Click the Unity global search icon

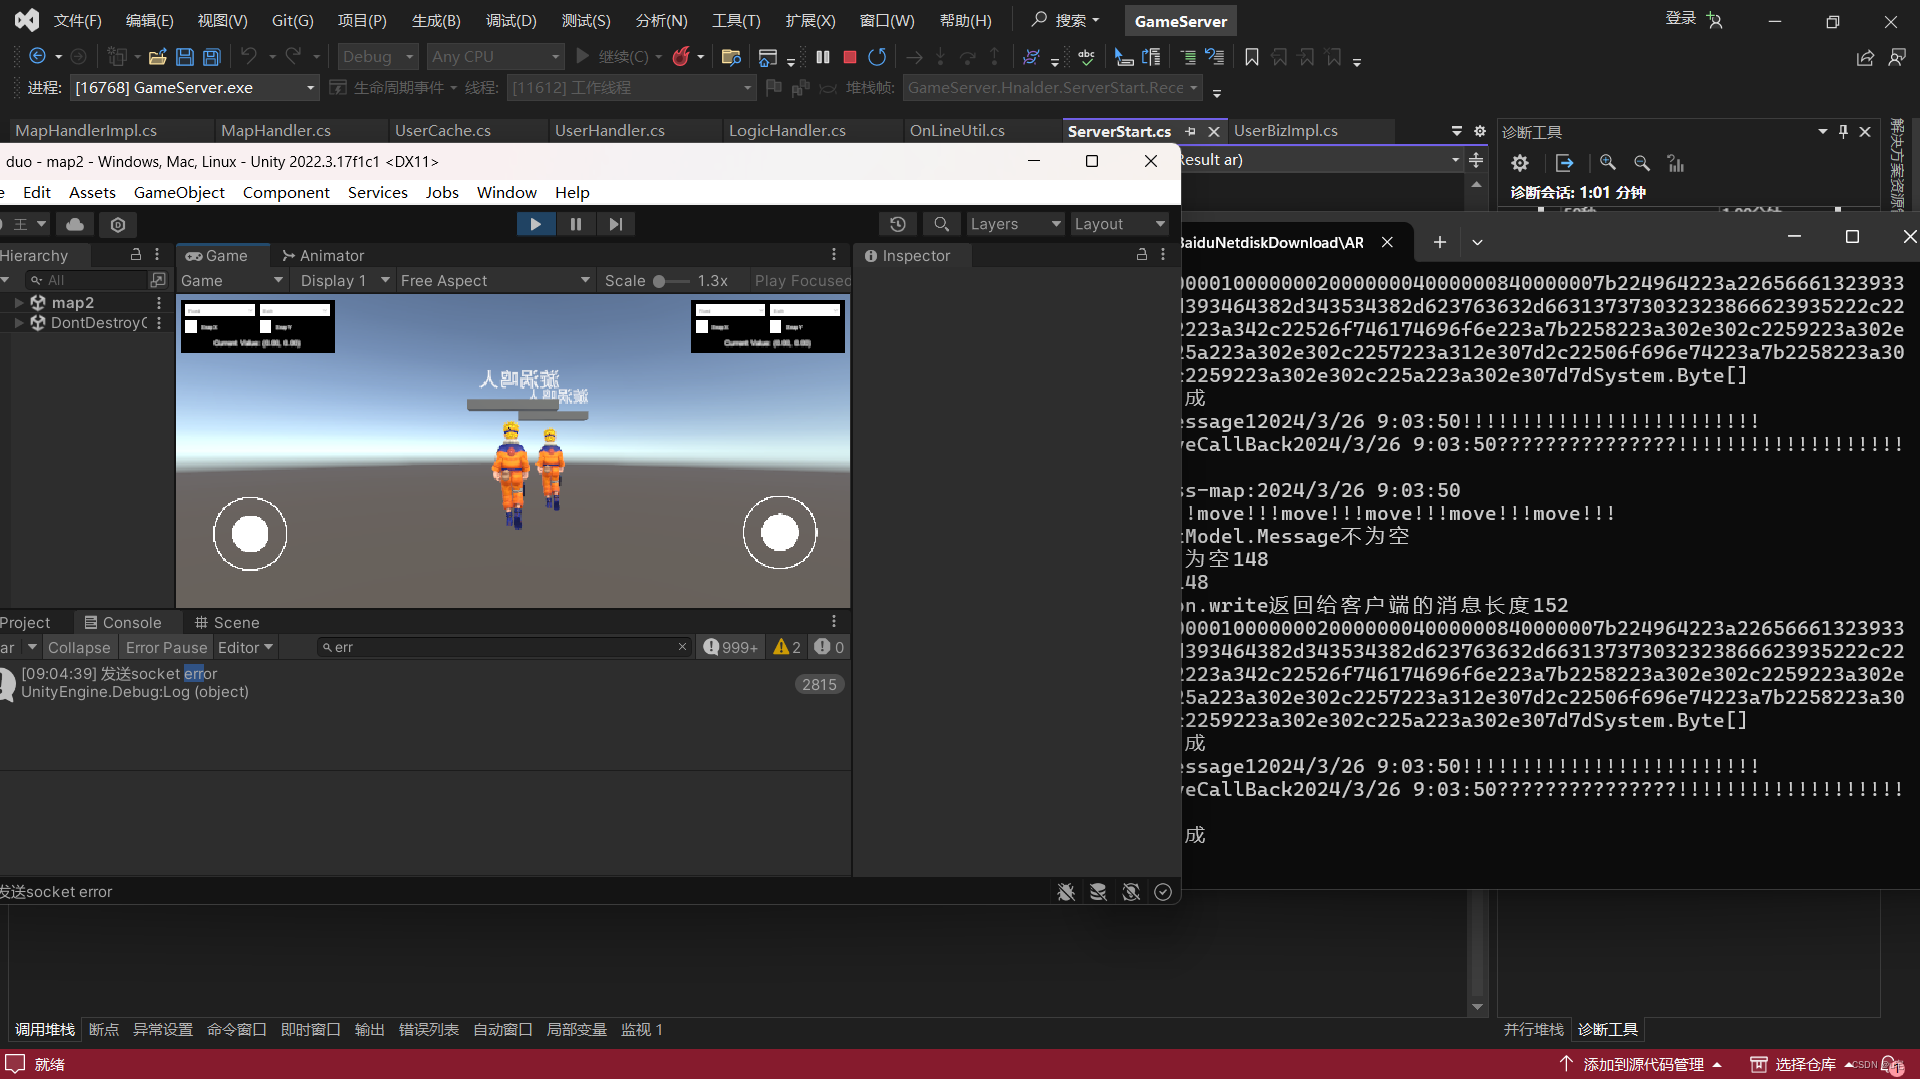(941, 224)
